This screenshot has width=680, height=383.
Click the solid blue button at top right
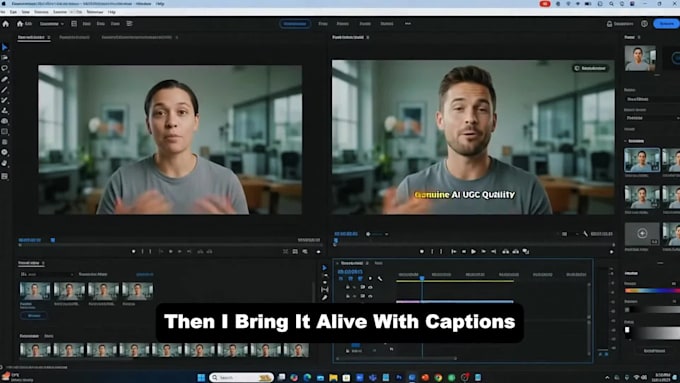[x=667, y=23]
